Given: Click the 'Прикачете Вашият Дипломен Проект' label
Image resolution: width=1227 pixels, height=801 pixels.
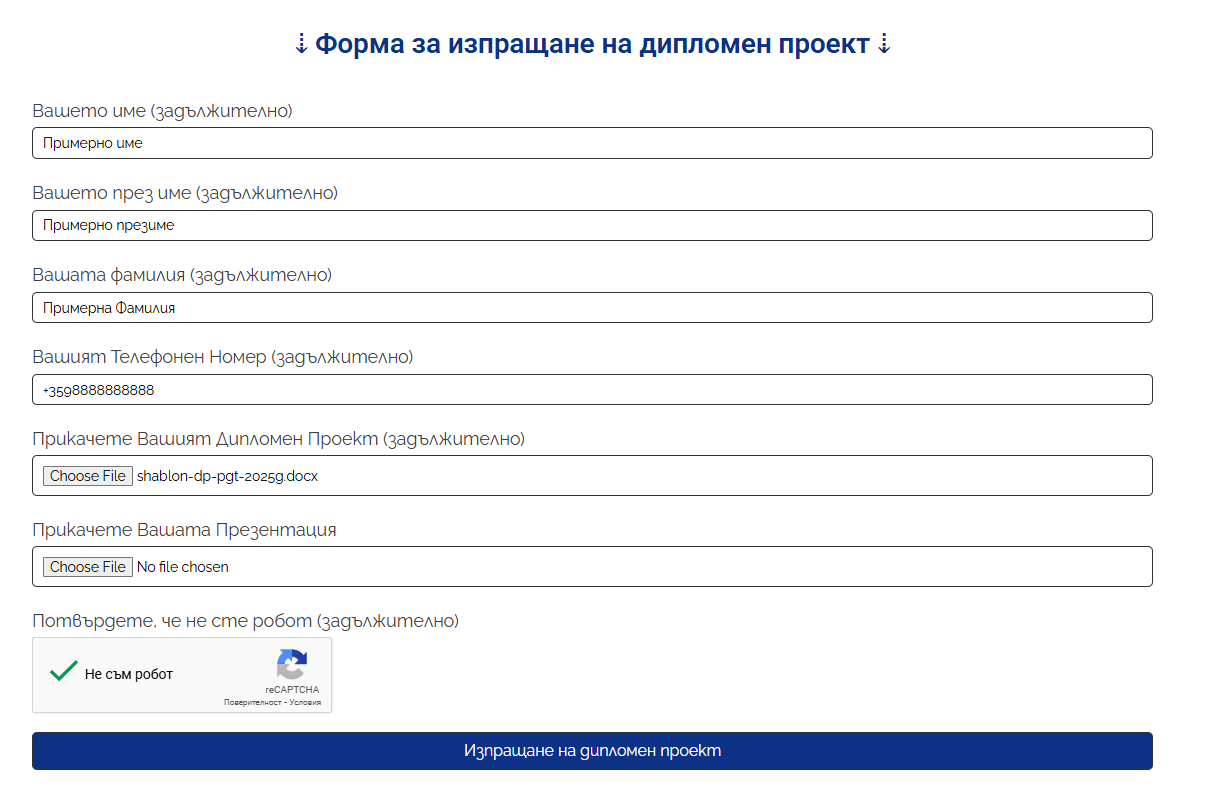Looking at the screenshot, I should point(278,439).
